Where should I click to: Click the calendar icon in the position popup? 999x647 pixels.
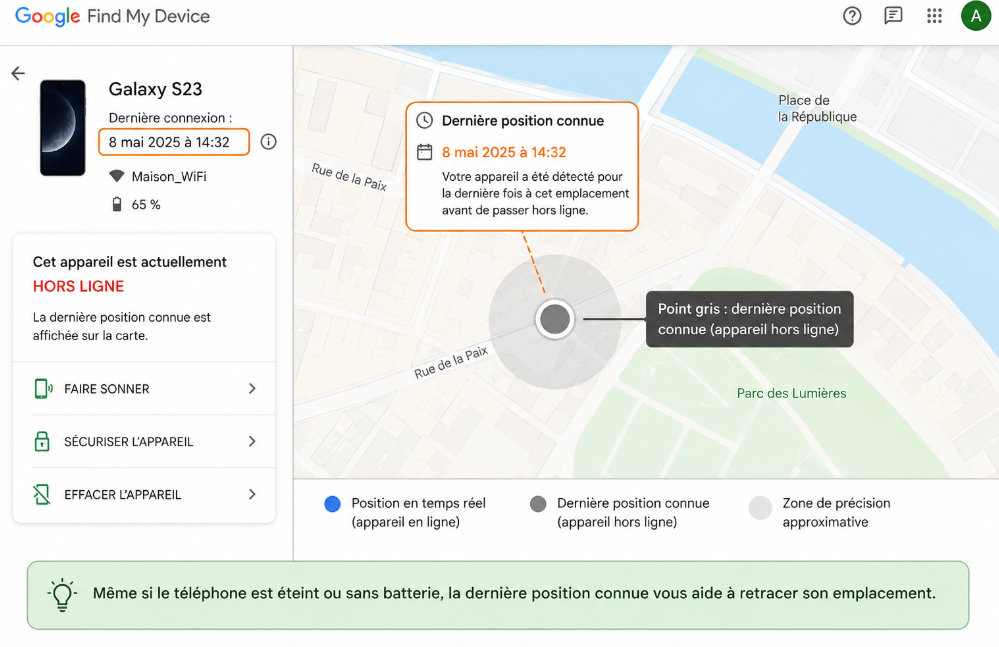pos(424,152)
